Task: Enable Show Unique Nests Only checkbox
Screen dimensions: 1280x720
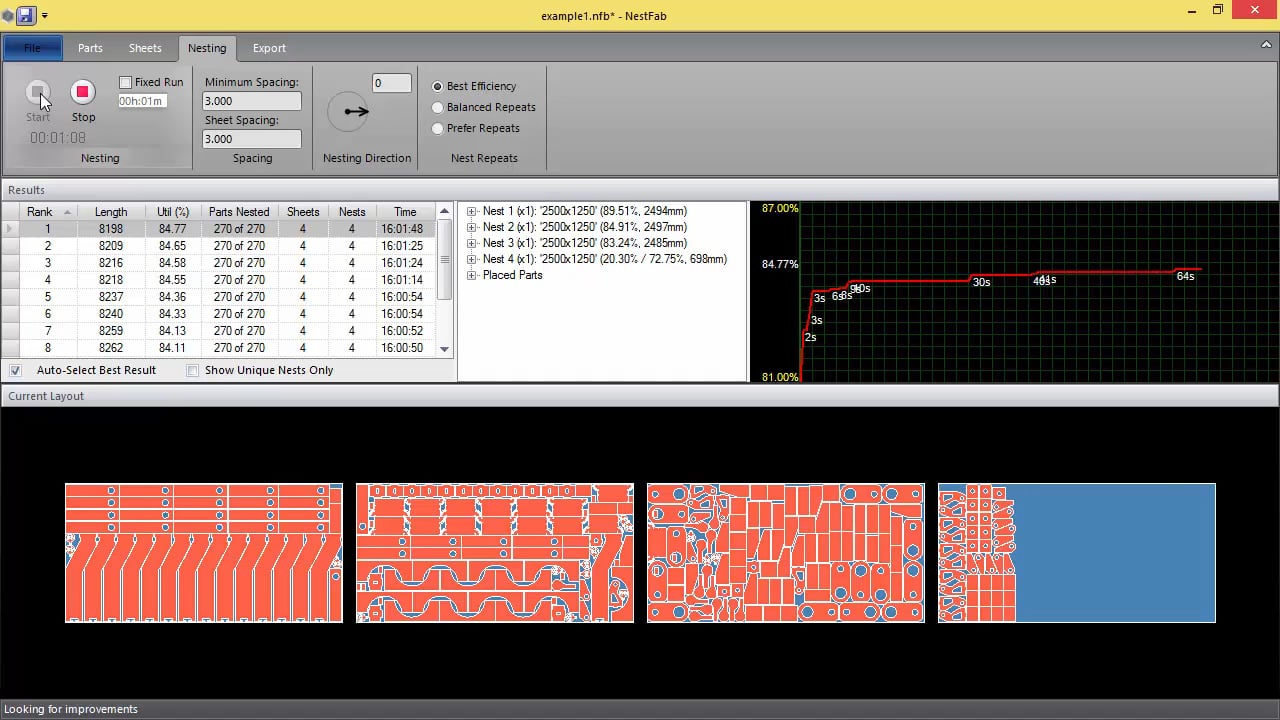Action: pos(193,370)
